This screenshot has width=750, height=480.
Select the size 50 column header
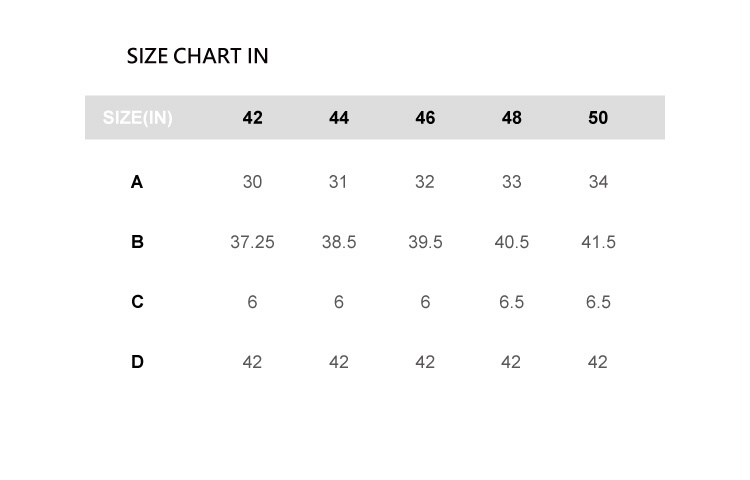point(598,118)
